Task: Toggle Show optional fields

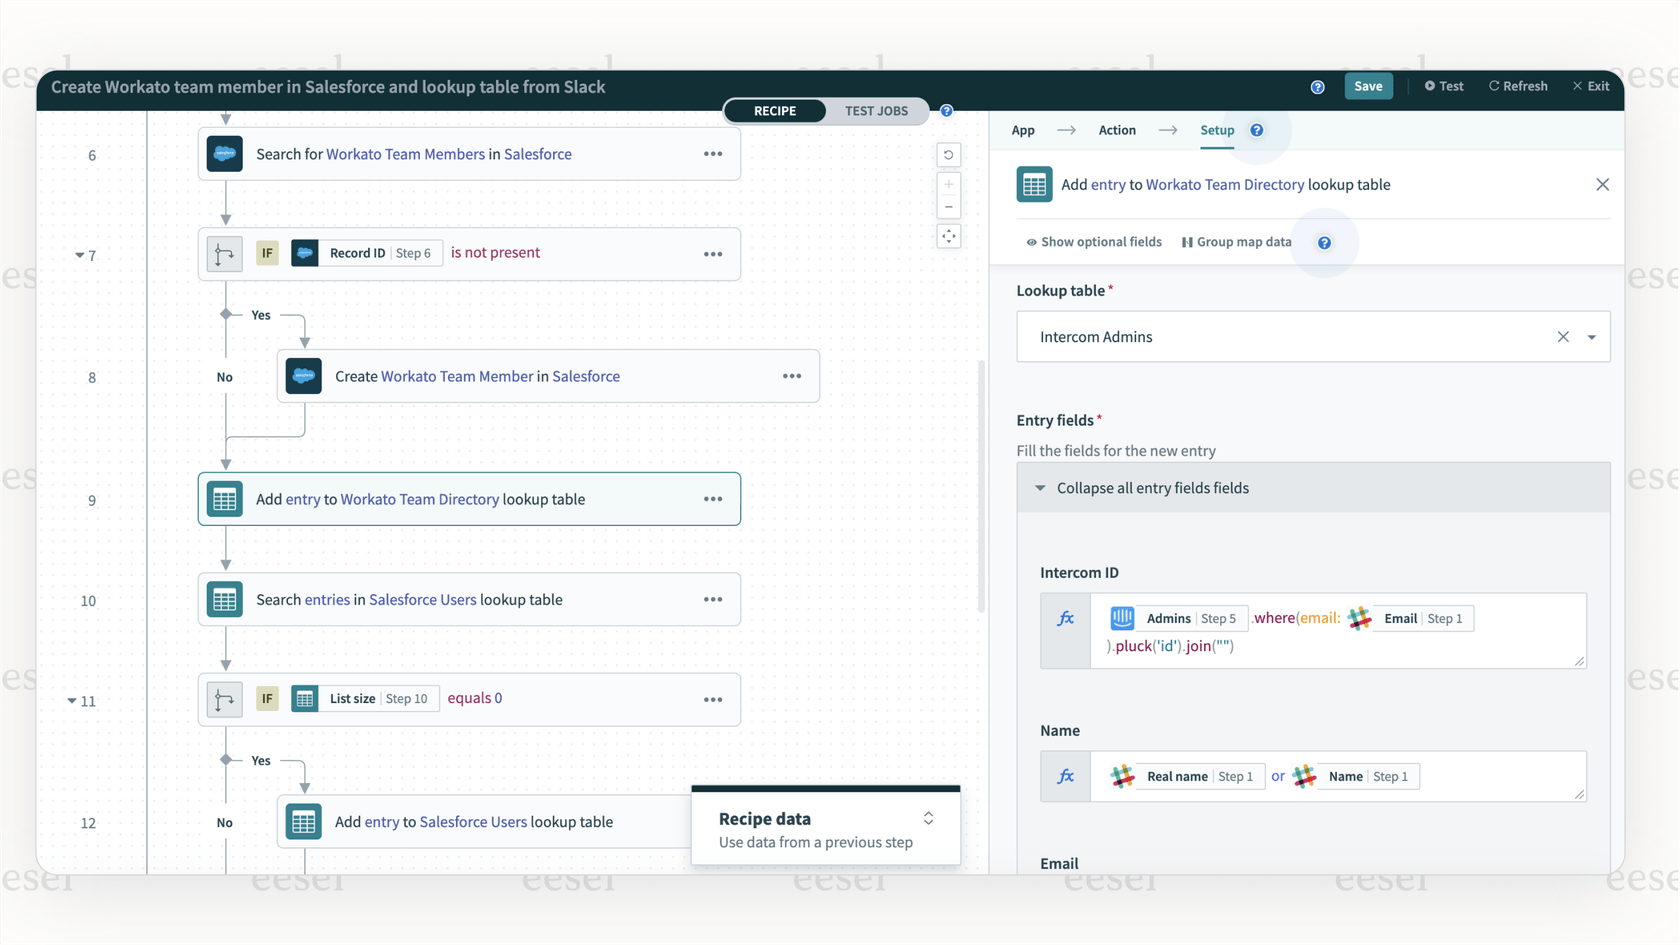Action: pos(1094,242)
